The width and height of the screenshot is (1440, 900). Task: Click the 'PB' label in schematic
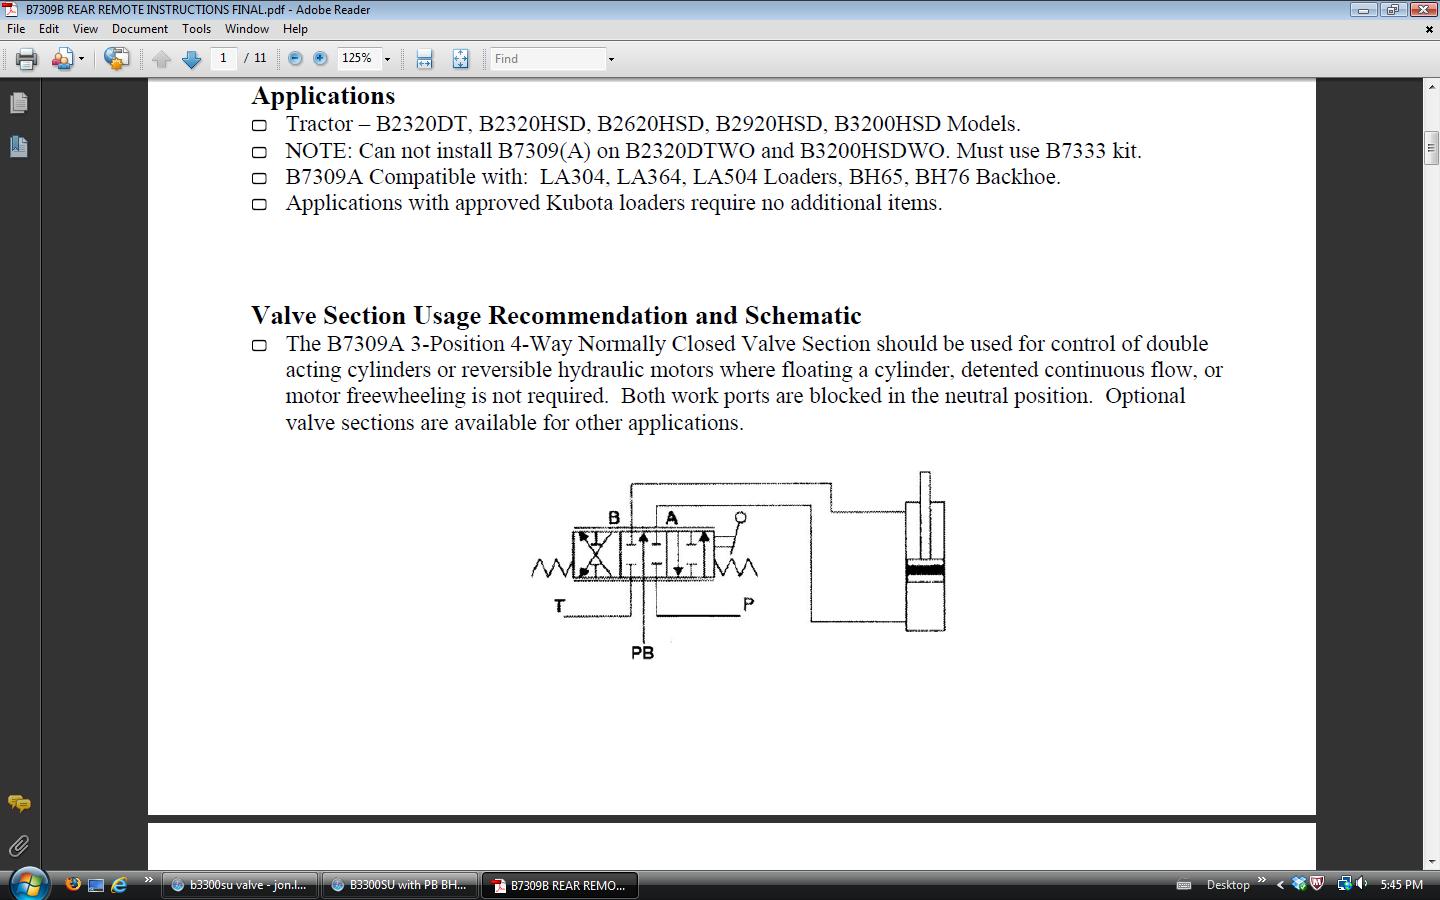tap(642, 653)
